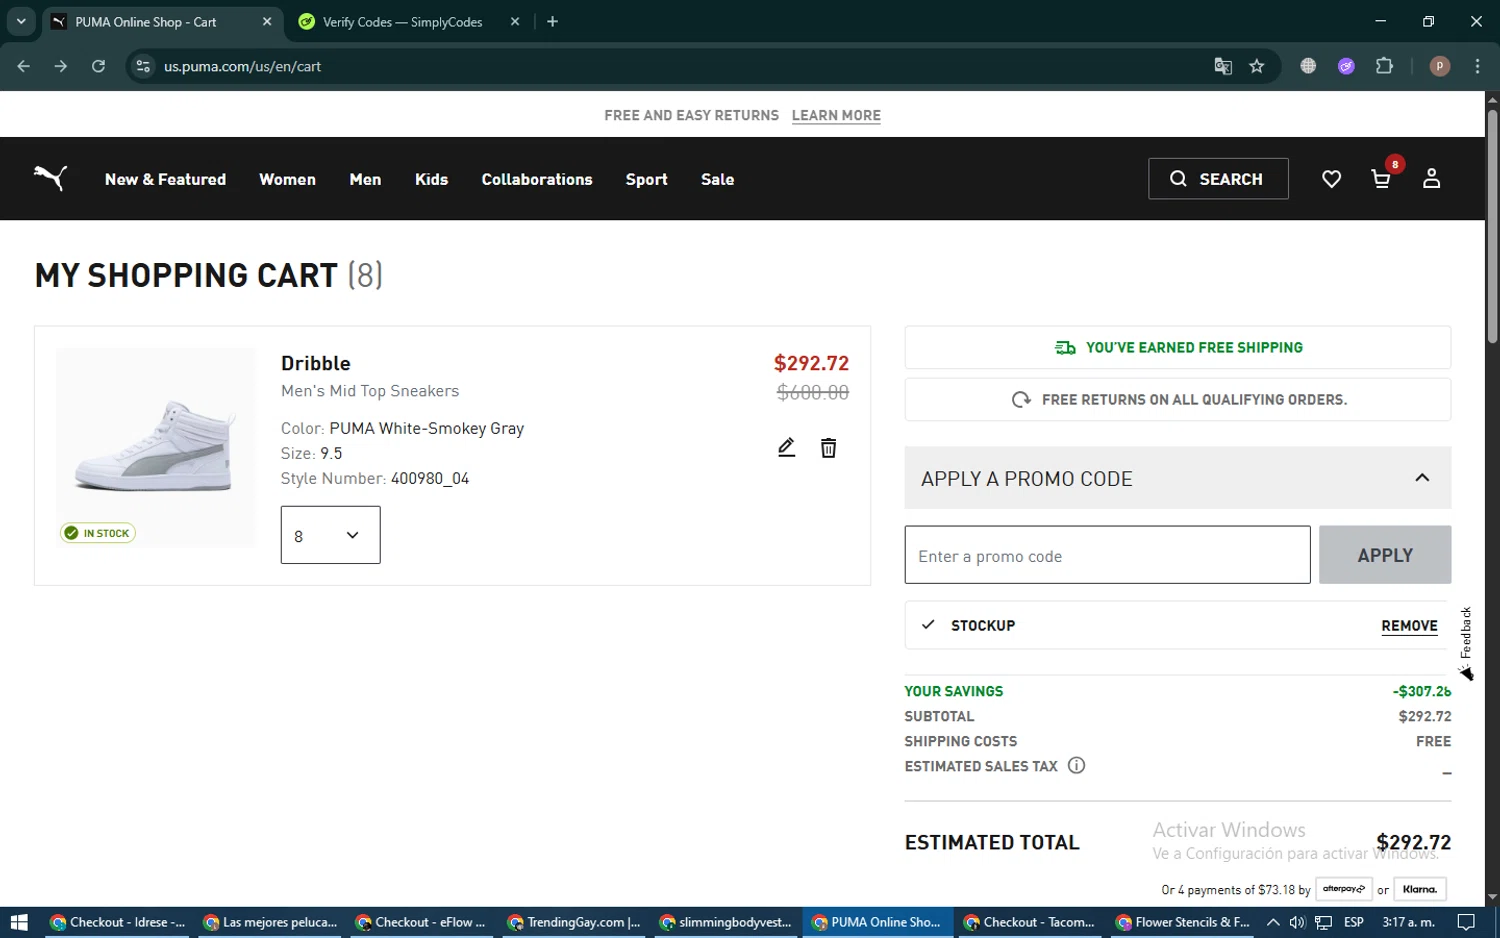Open the Sport menu

click(646, 179)
